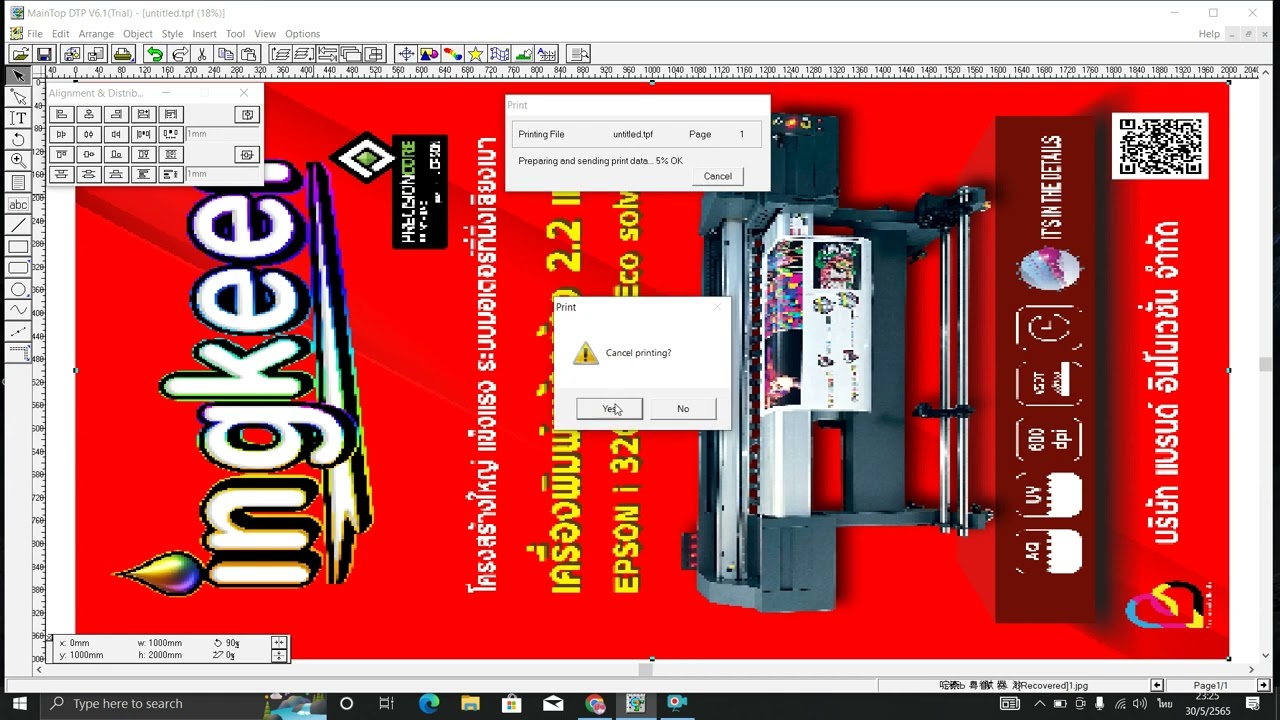Select the rectangle drawing tool
The height and width of the screenshot is (720, 1280).
pos(18,247)
